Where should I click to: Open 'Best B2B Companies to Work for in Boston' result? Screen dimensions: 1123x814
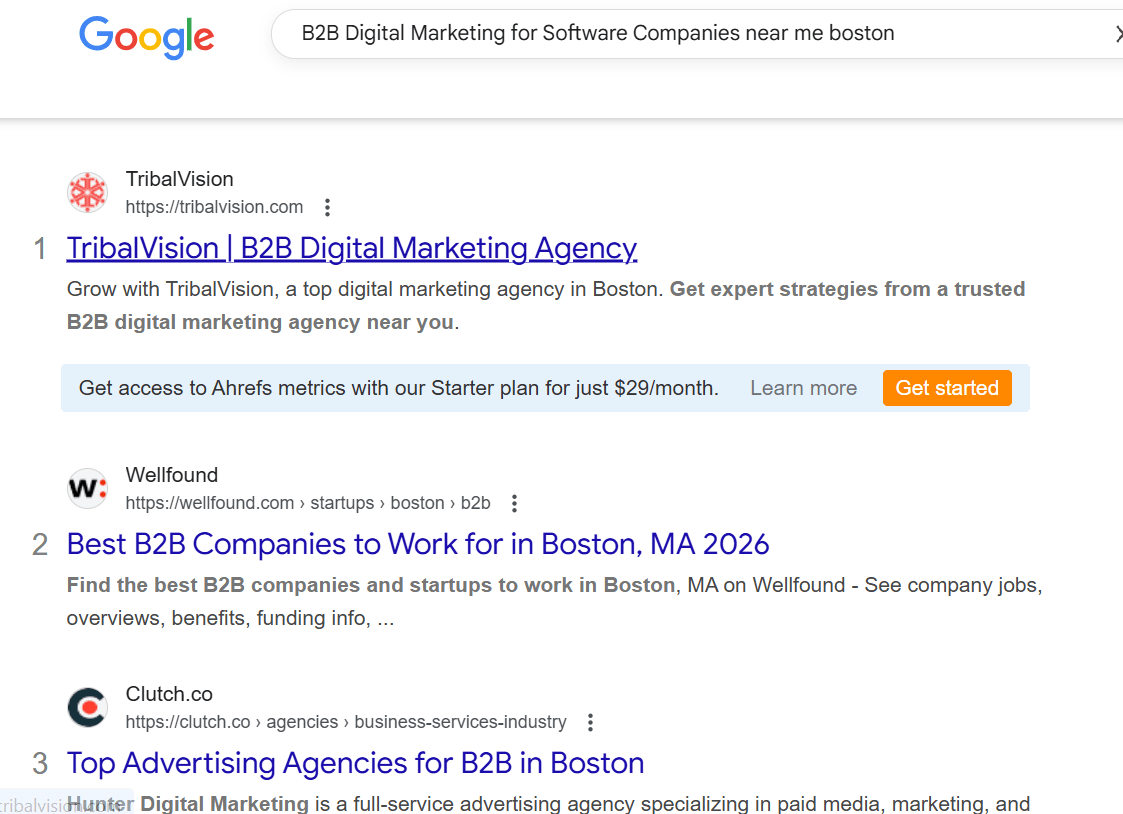point(417,544)
